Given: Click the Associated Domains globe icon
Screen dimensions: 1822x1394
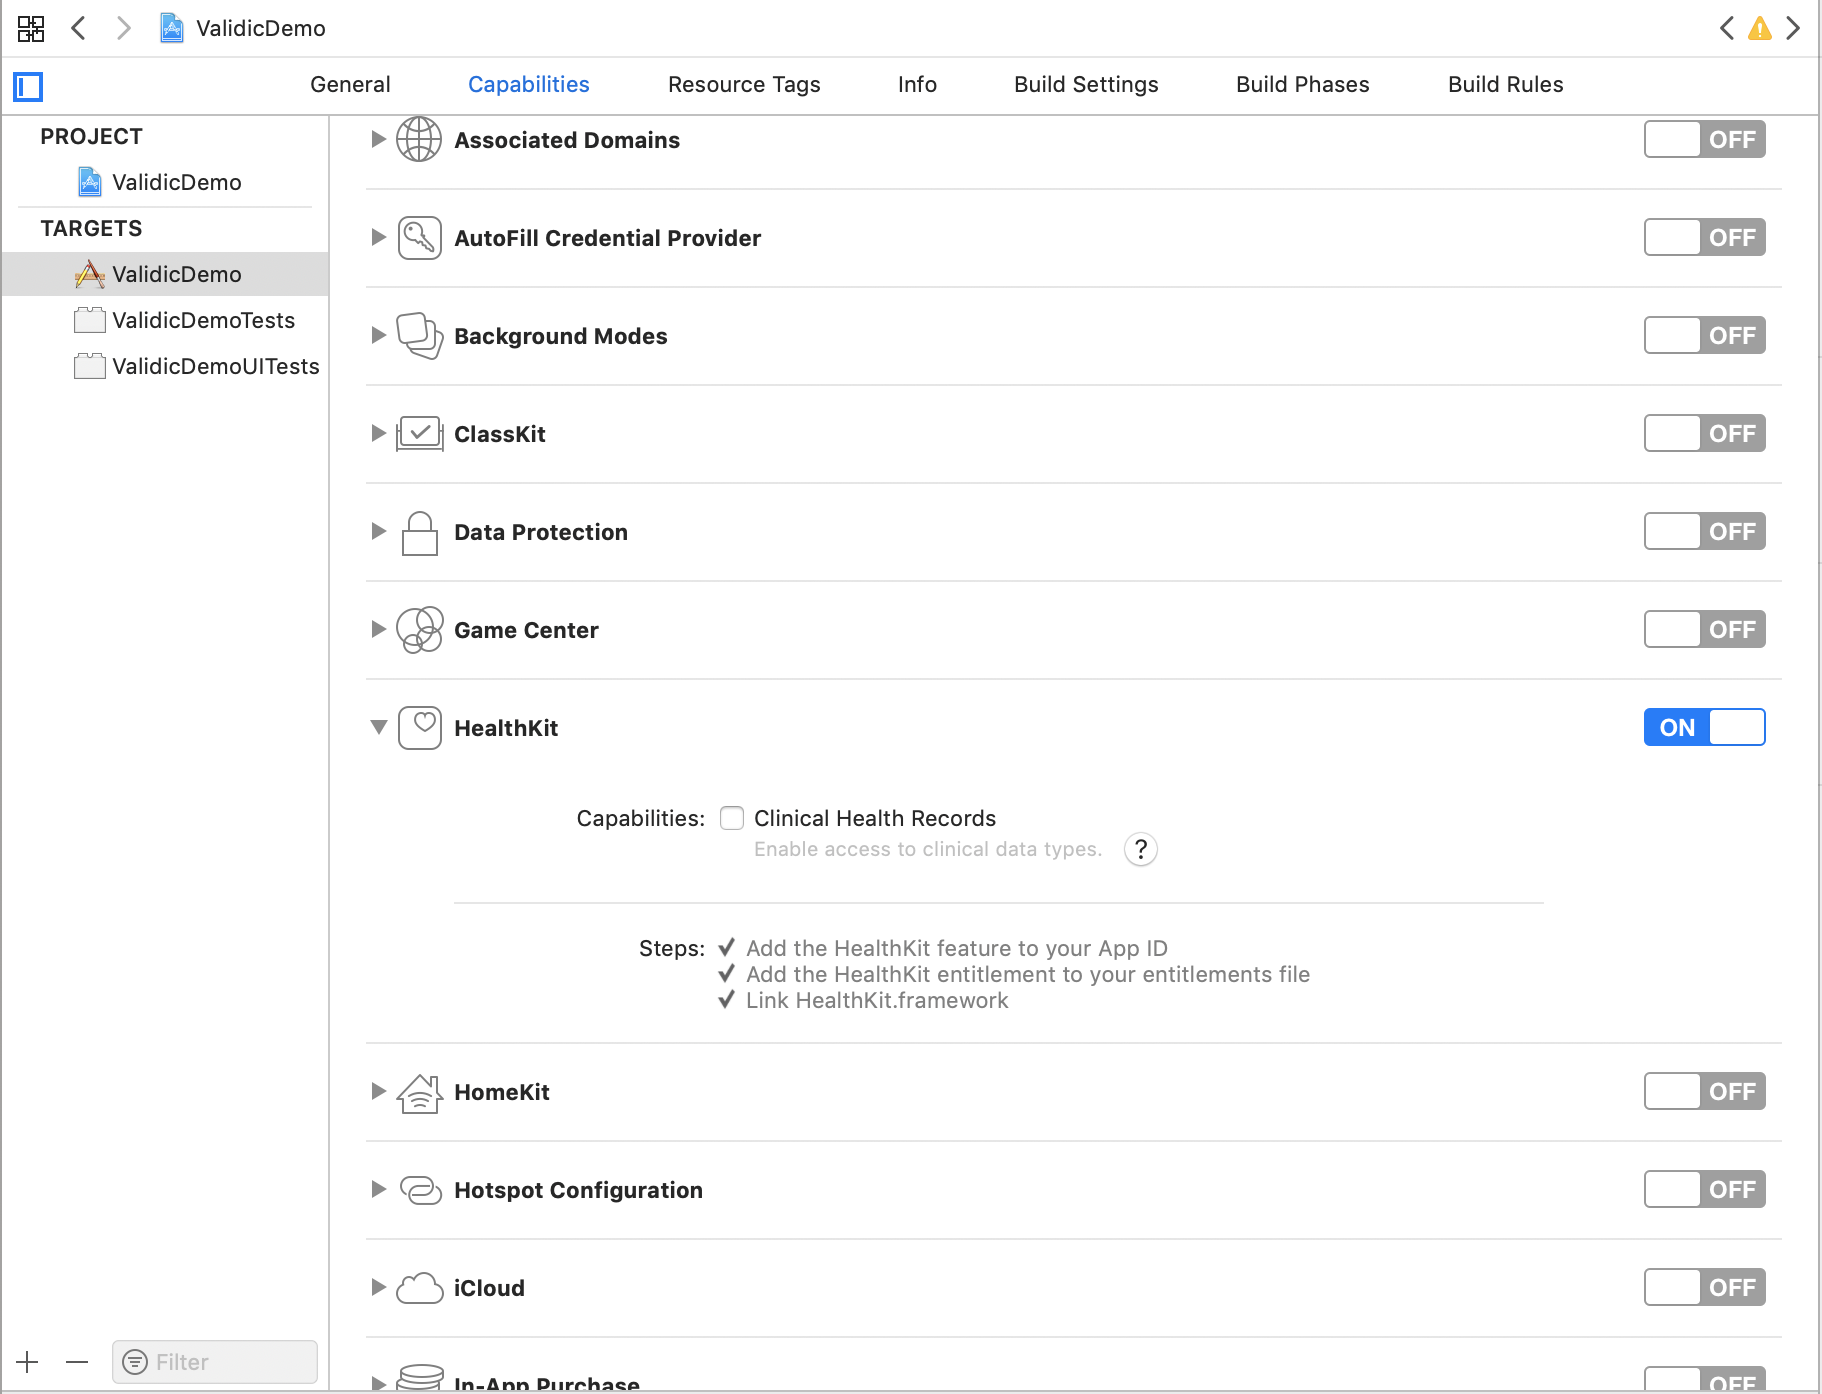Looking at the screenshot, I should (419, 140).
